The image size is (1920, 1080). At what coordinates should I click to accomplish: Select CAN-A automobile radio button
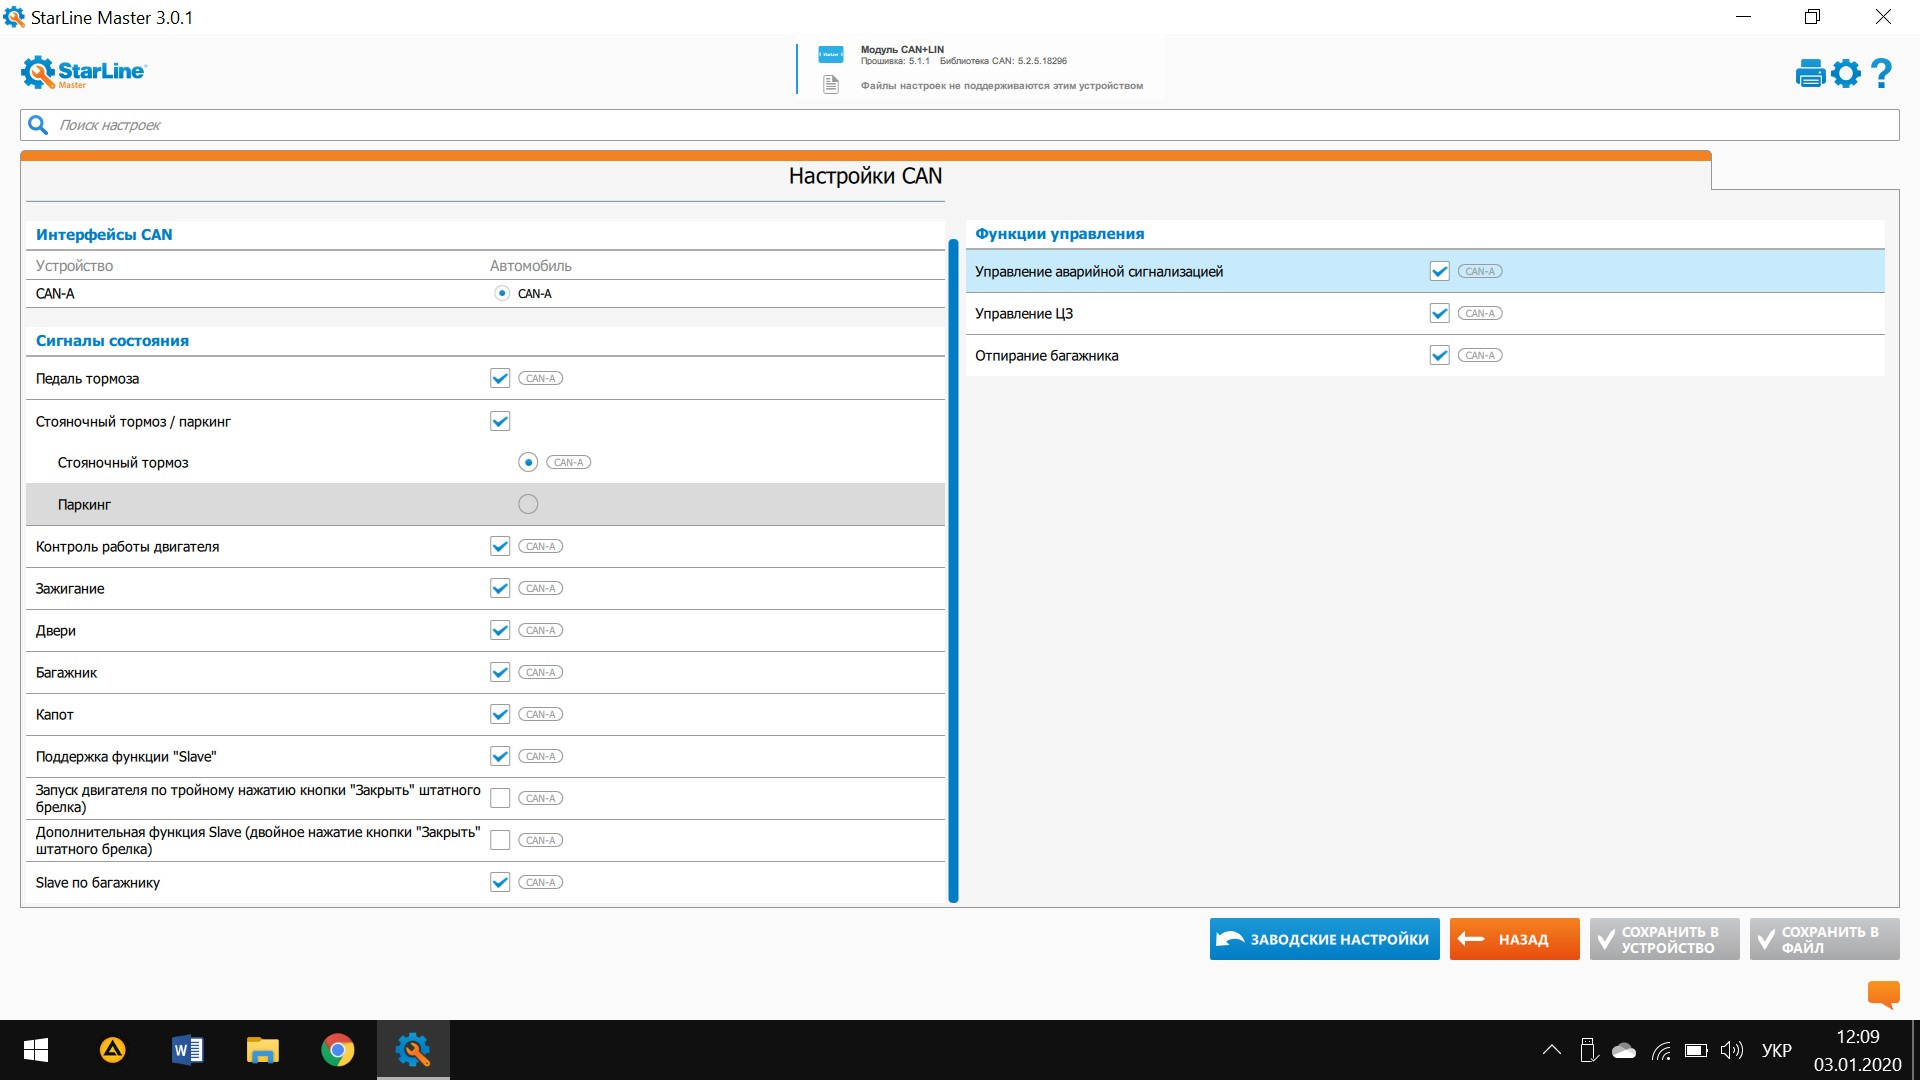point(502,293)
